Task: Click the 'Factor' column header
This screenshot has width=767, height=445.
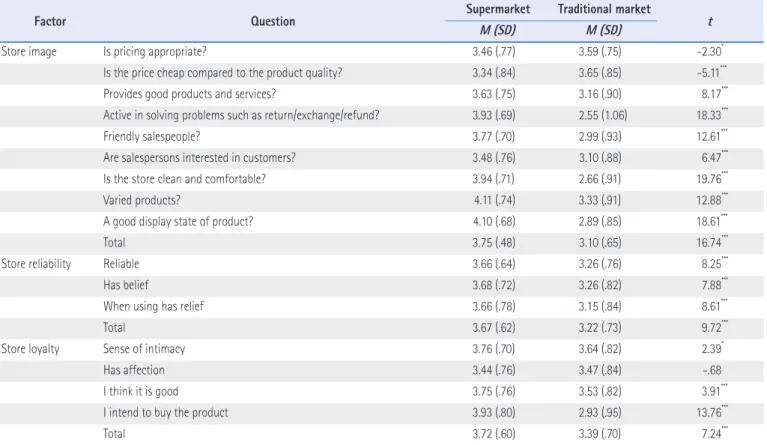Action: tap(50, 21)
